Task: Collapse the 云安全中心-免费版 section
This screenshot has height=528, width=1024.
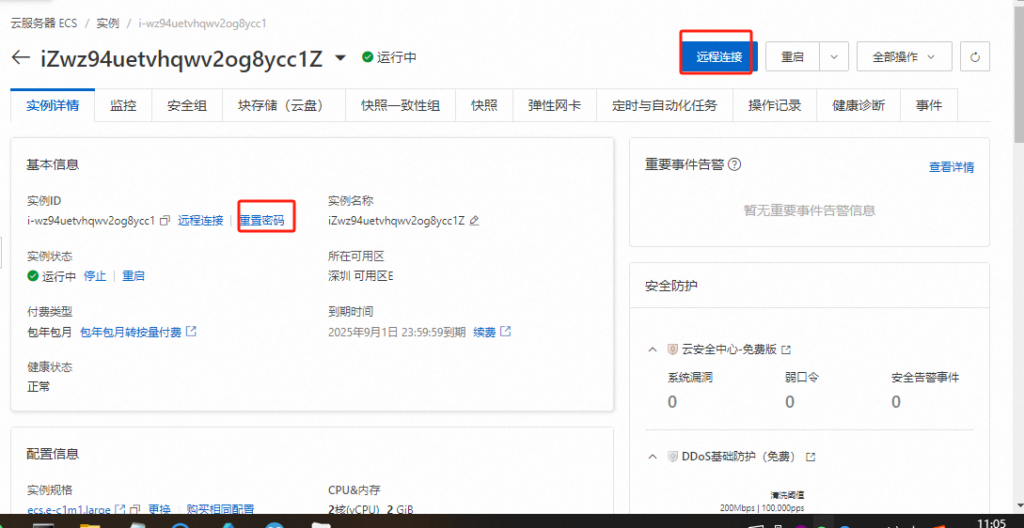Action: pyautogui.click(x=653, y=349)
